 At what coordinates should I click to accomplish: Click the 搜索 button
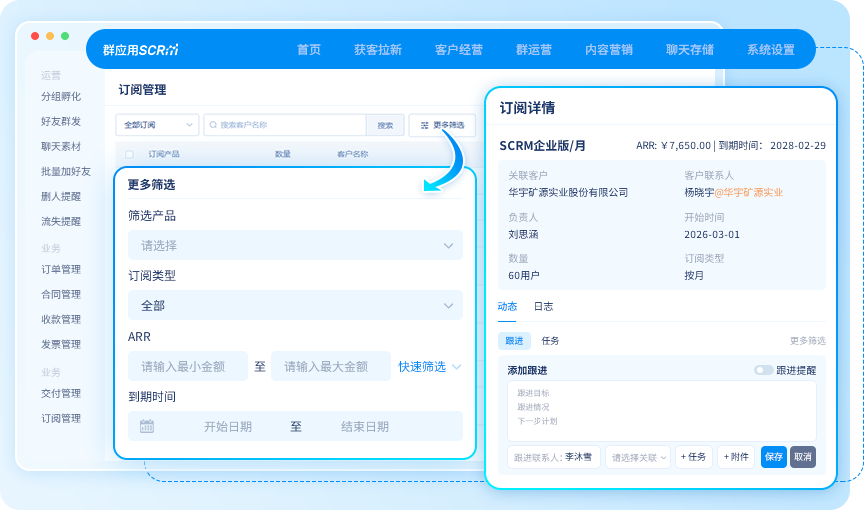385,125
